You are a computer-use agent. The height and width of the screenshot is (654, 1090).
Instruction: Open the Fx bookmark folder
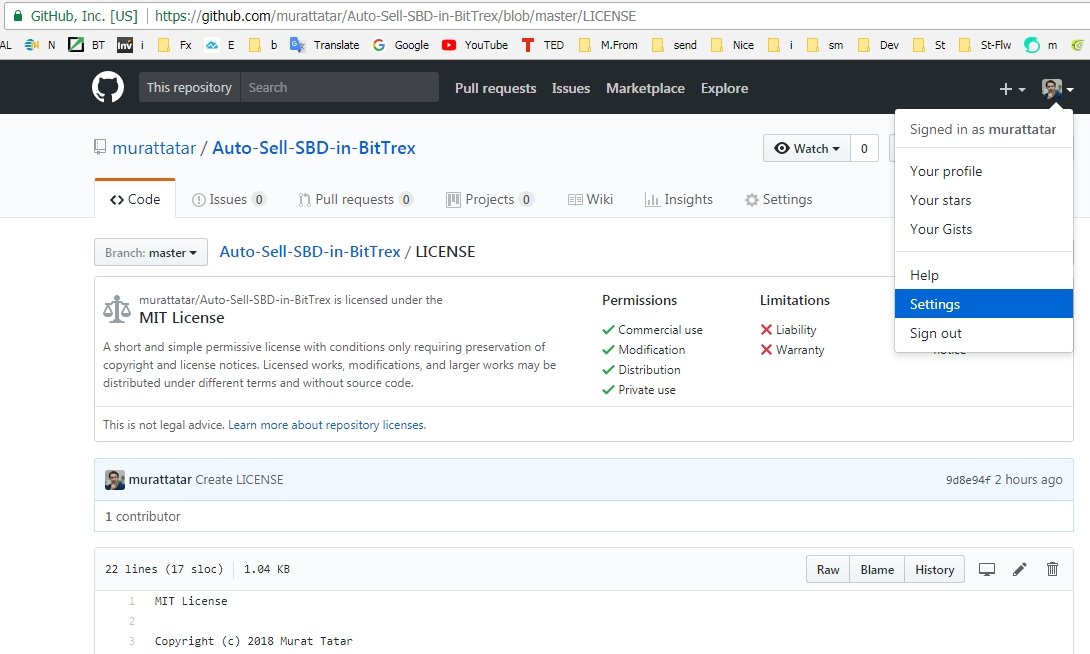(x=174, y=45)
